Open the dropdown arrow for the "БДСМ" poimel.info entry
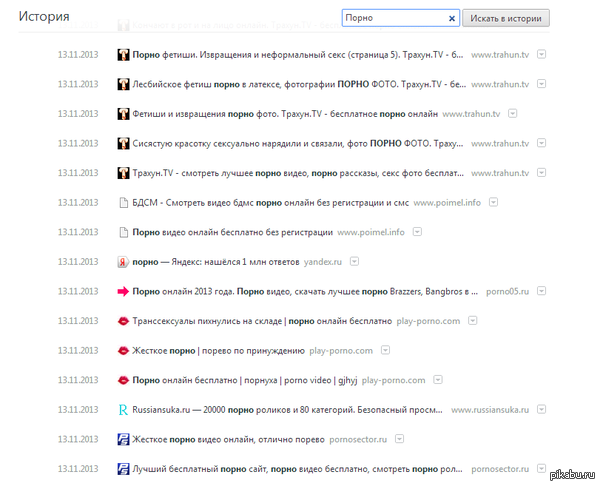 click(494, 202)
